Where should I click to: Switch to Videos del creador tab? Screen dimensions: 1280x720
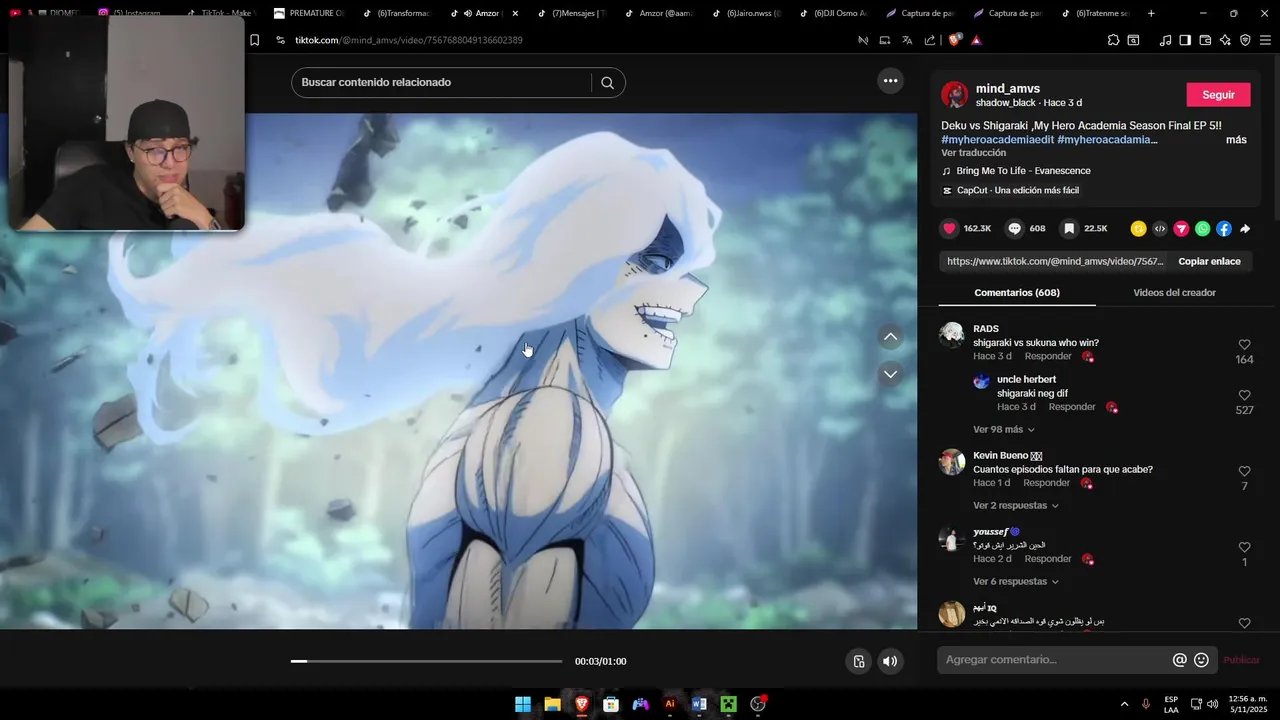click(x=1174, y=293)
